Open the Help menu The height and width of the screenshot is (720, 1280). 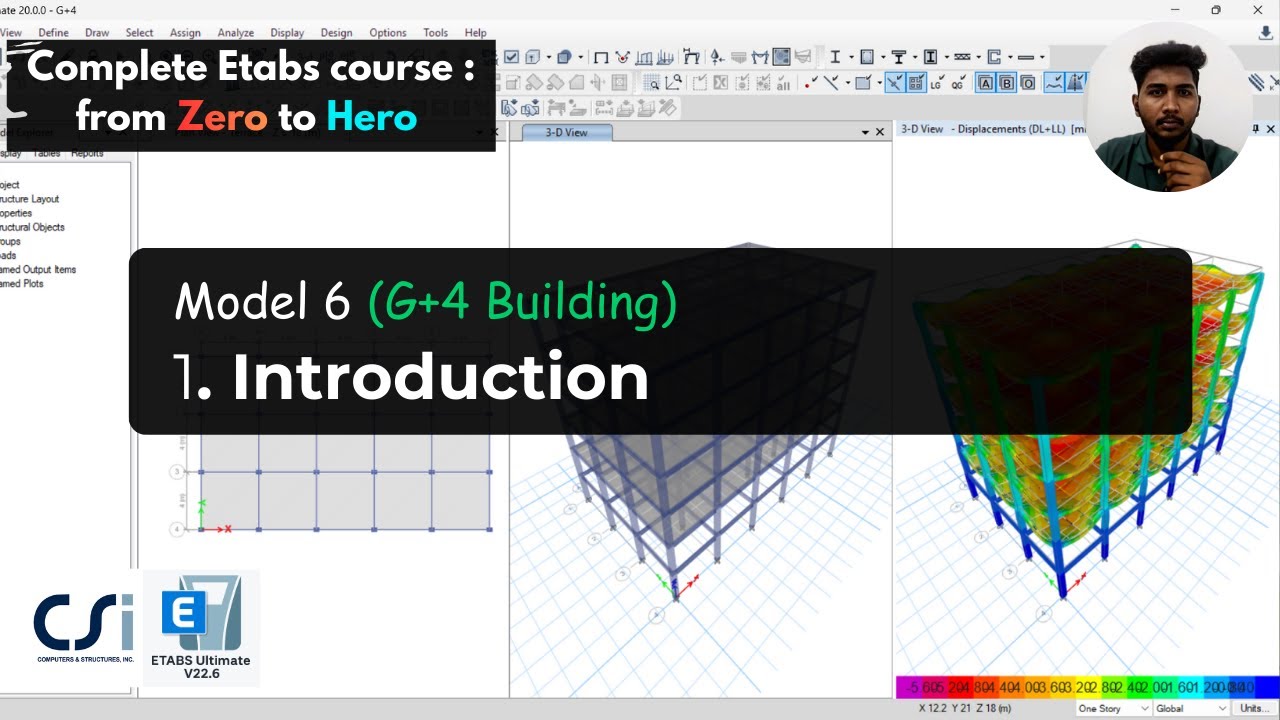coord(476,32)
